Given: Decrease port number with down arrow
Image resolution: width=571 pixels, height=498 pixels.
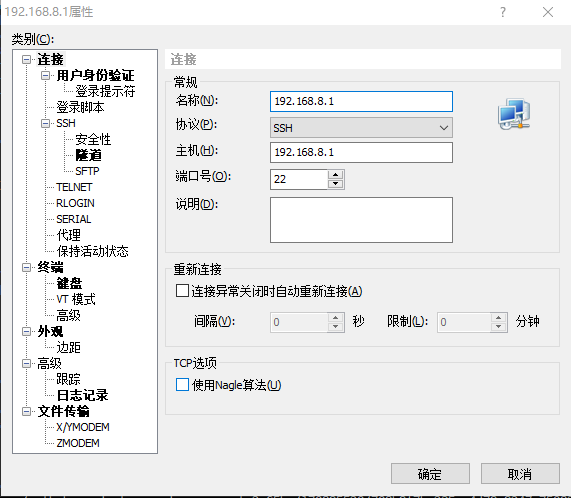Looking at the screenshot, I should click(x=335, y=183).
